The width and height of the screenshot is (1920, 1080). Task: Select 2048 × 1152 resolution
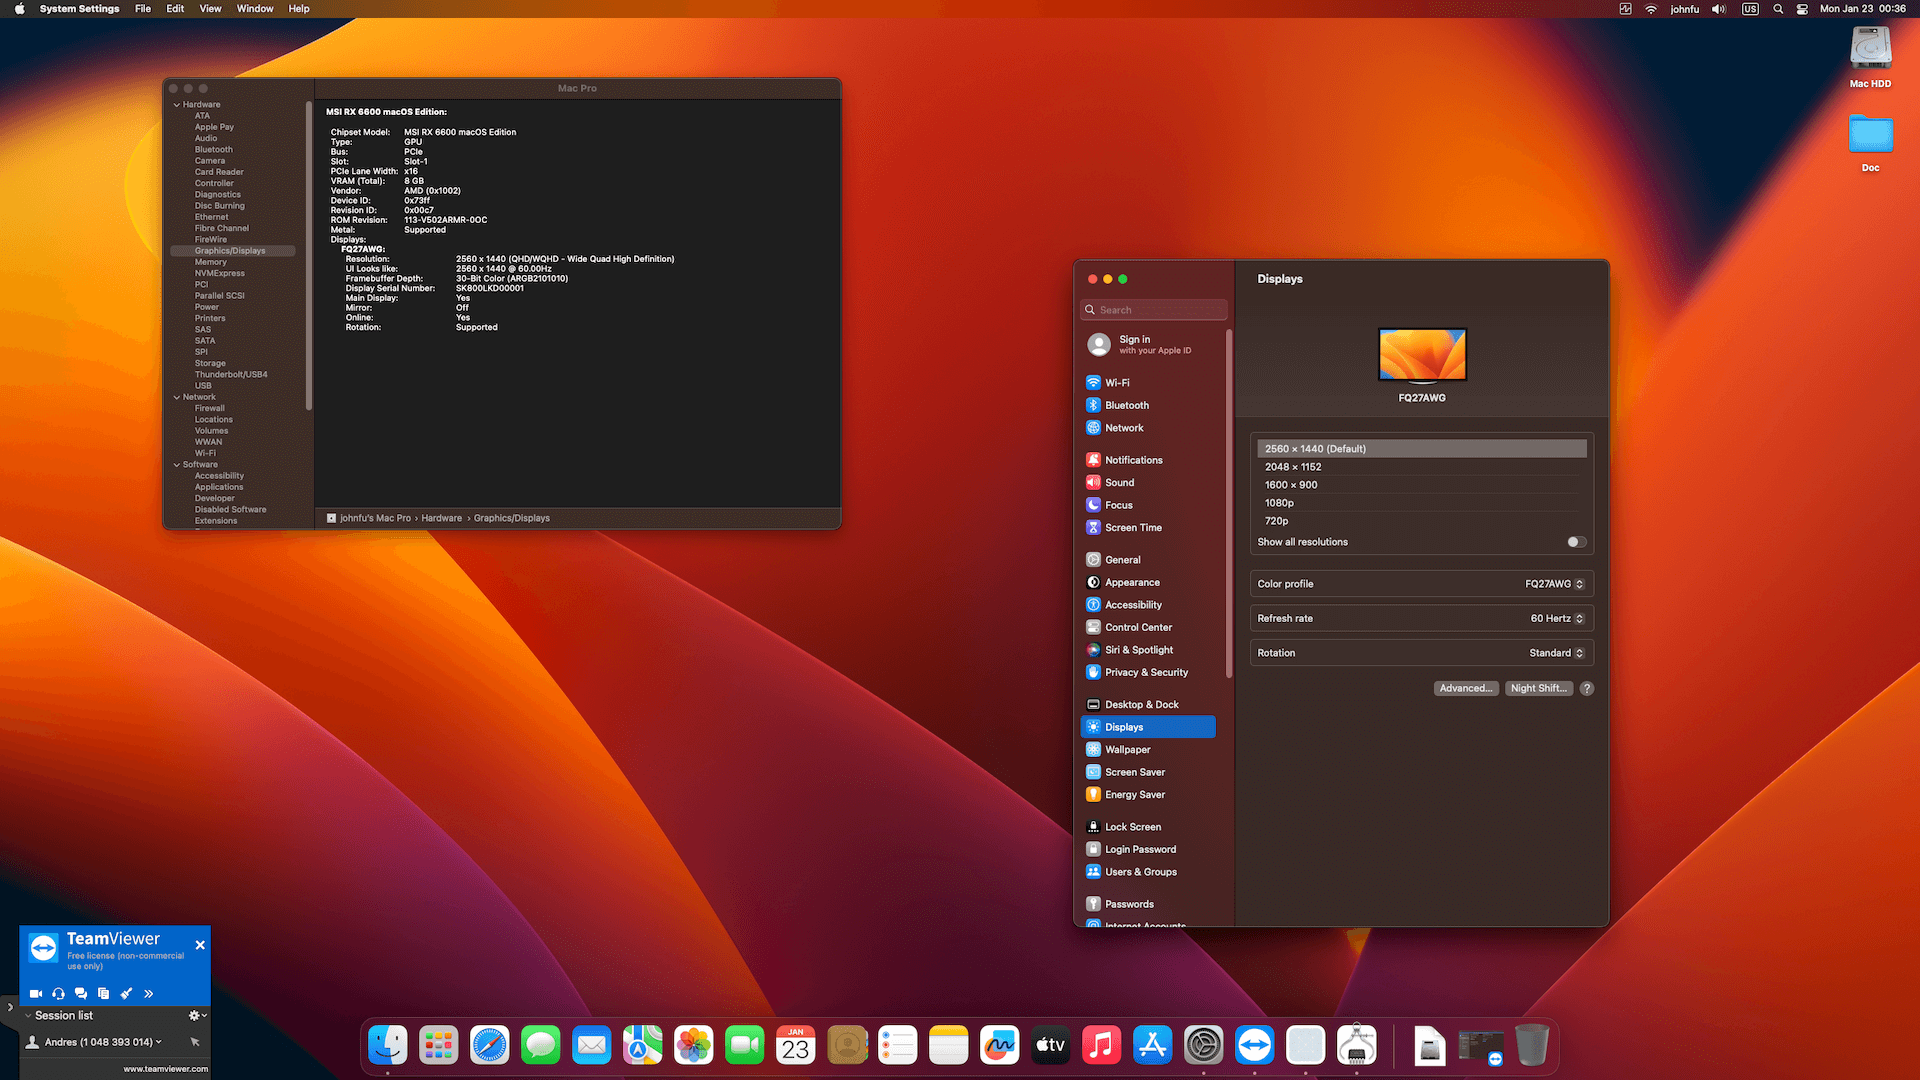1421,467
